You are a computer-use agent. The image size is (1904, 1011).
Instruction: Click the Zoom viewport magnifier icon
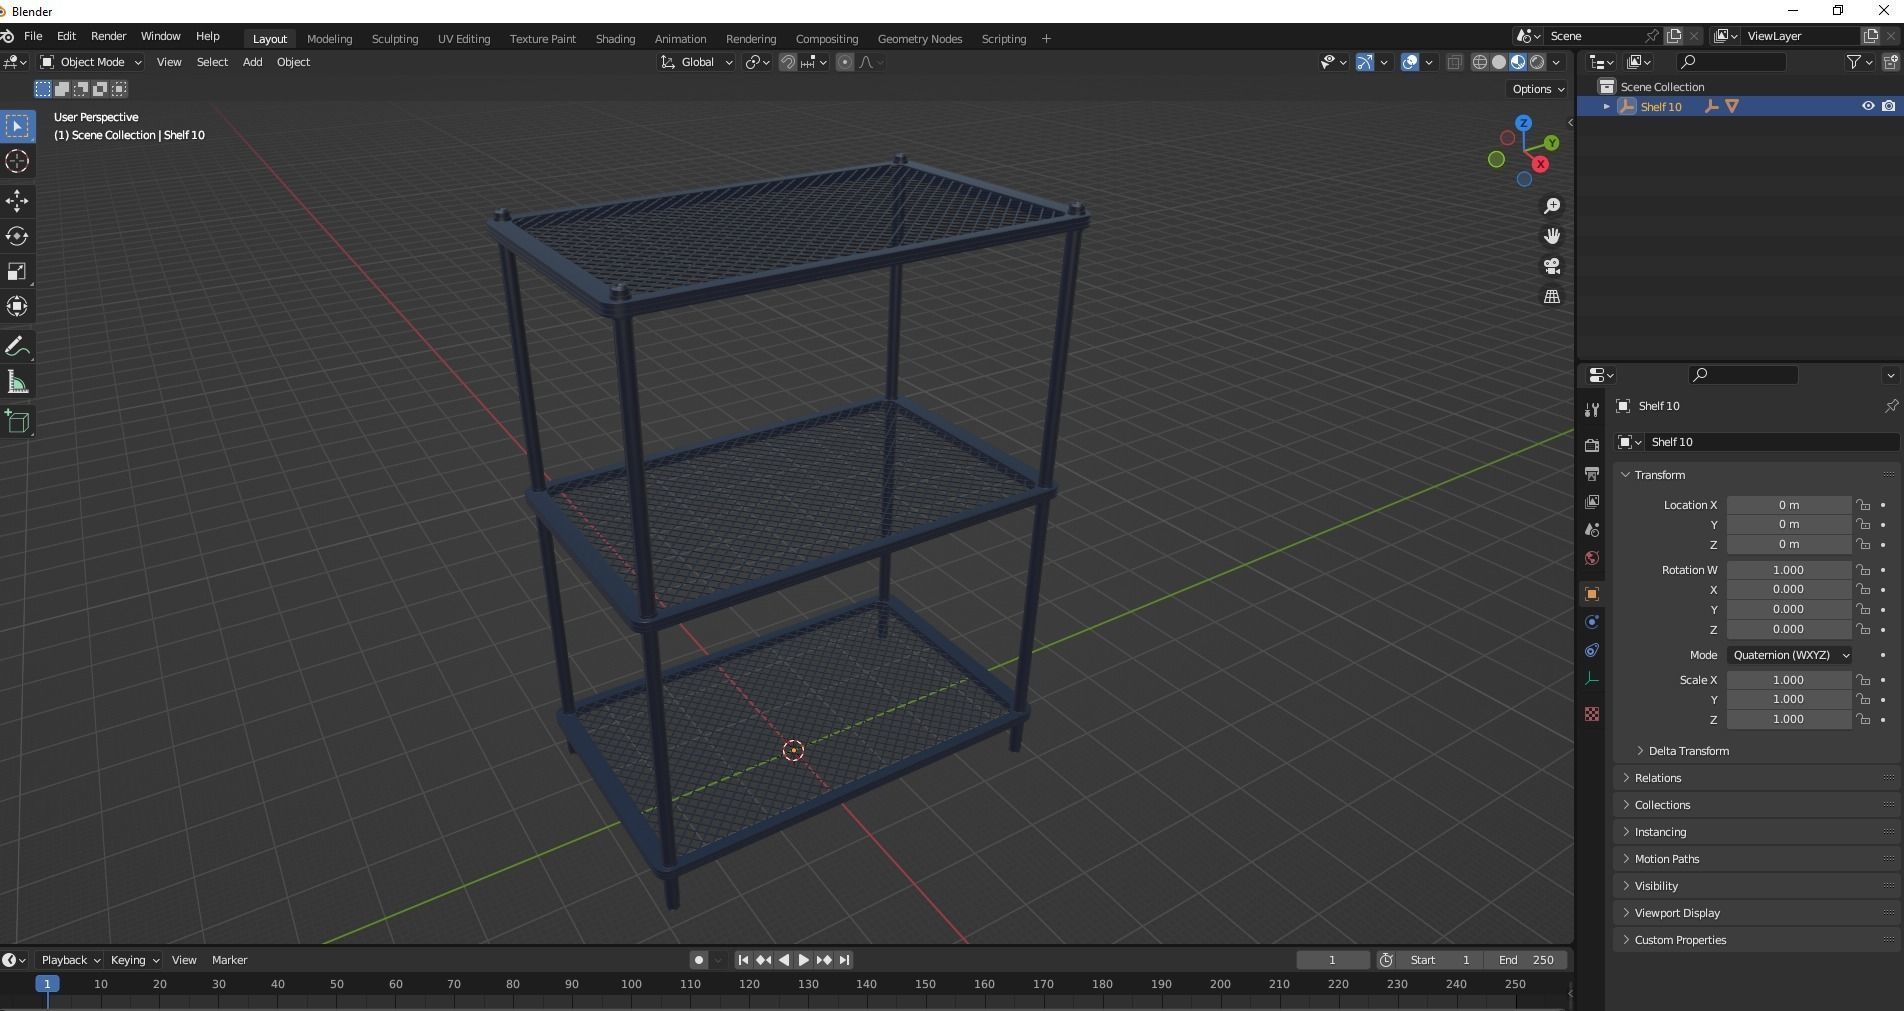pyautogui.click(x=1552, y=205)
